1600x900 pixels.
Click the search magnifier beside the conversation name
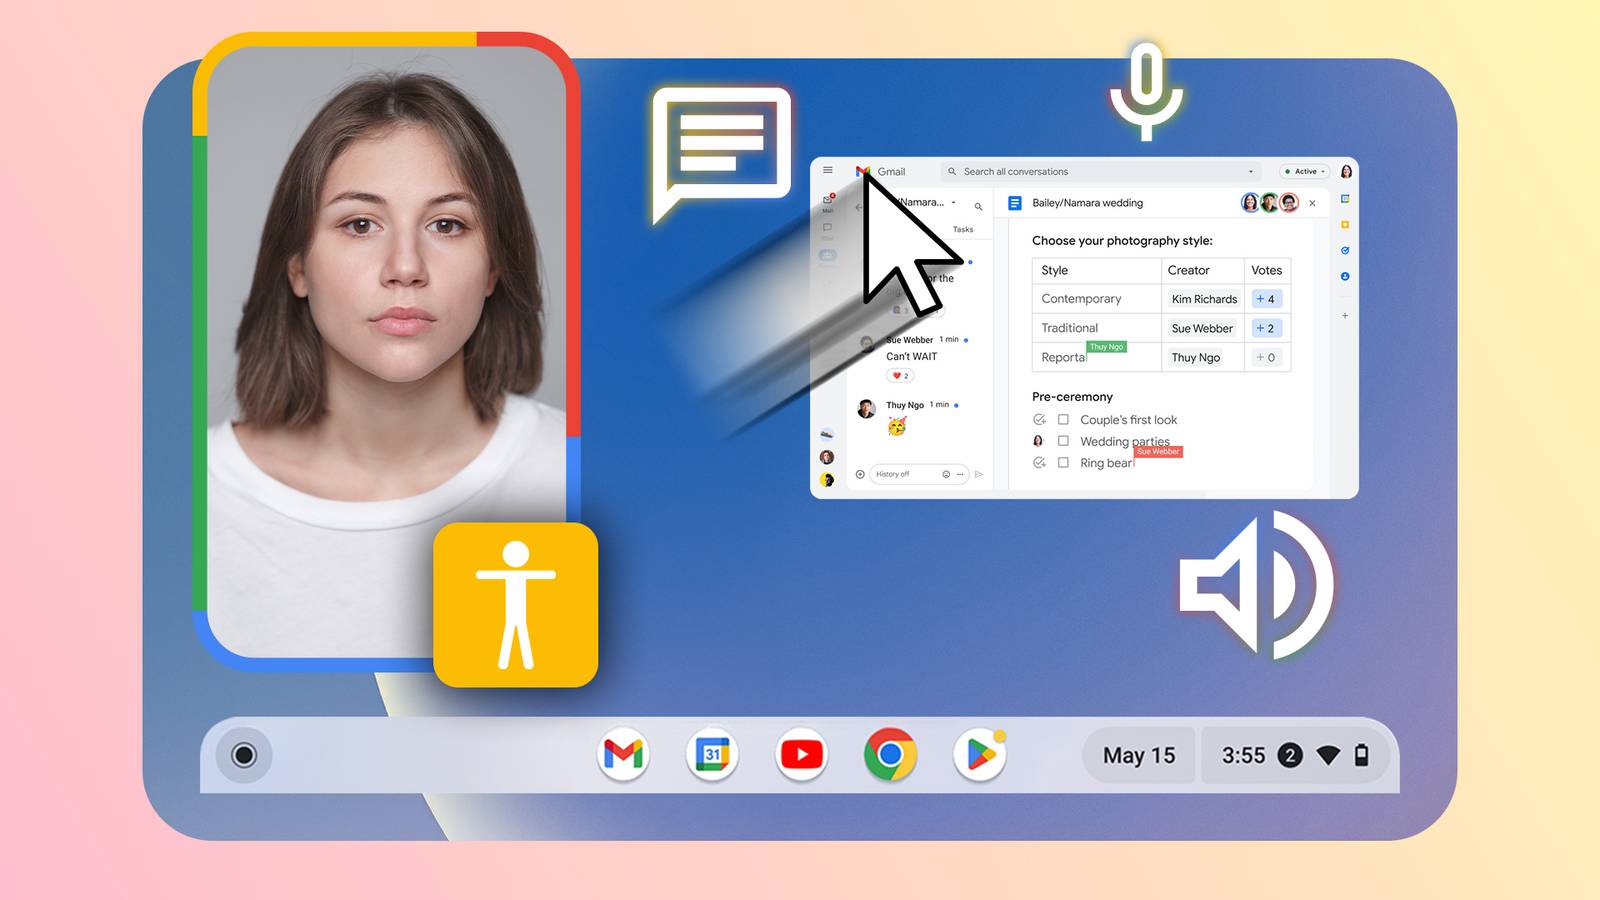point(979,207)
